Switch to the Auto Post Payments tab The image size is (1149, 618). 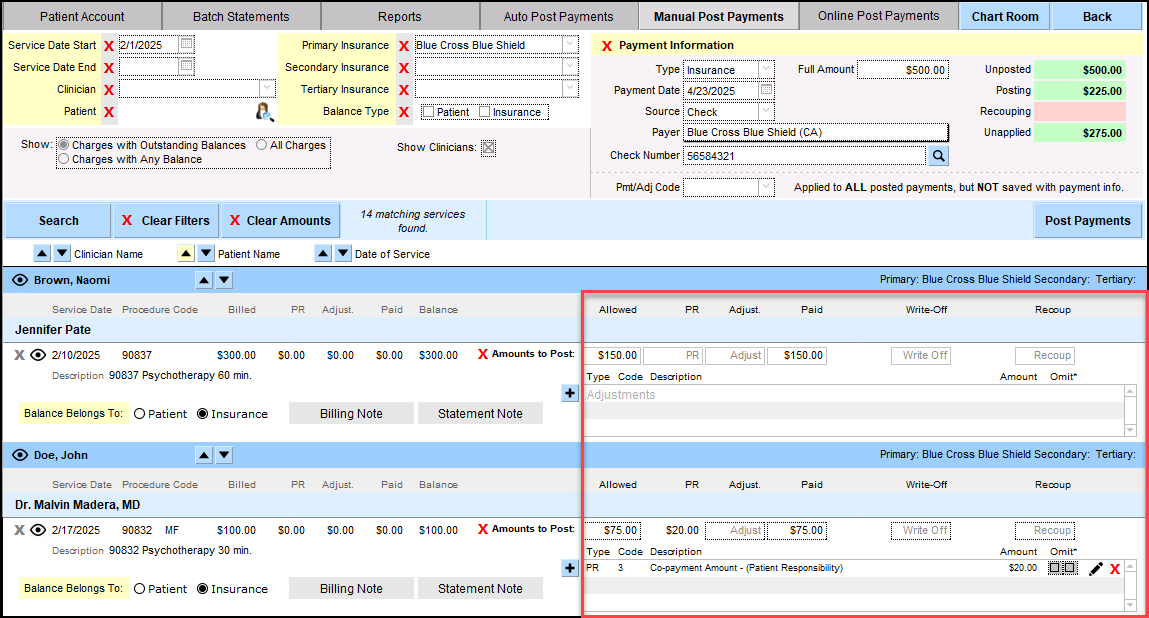(558, 16)
